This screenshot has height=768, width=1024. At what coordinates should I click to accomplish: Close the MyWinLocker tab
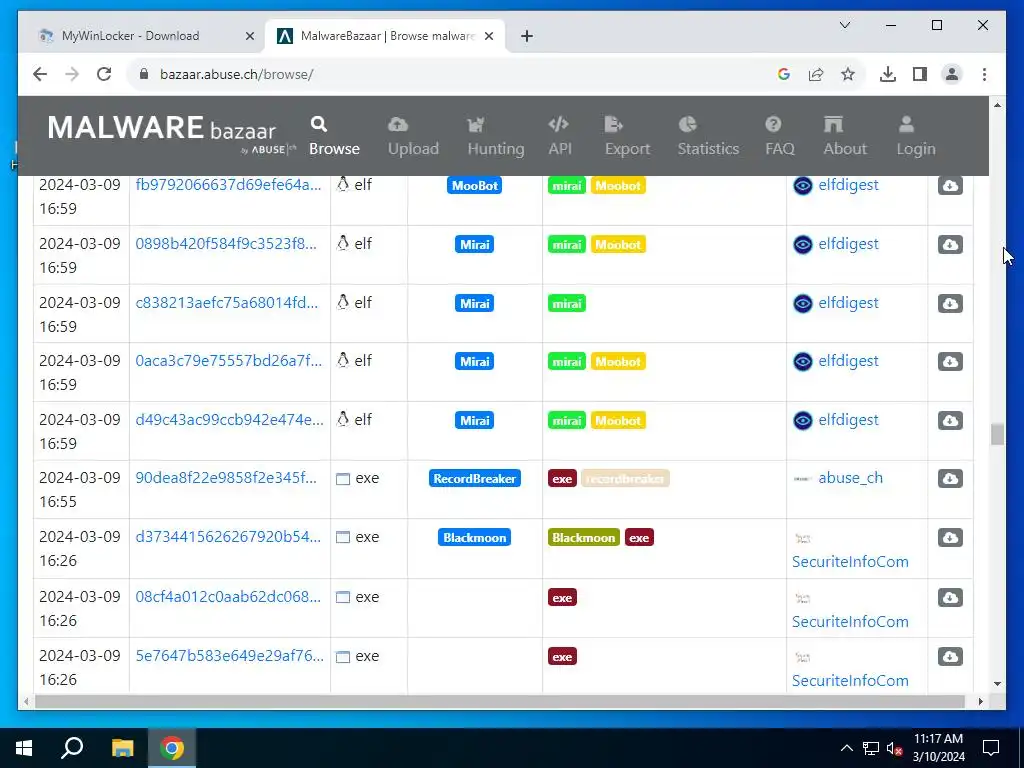pyautogui.click(x=249, y=37)
